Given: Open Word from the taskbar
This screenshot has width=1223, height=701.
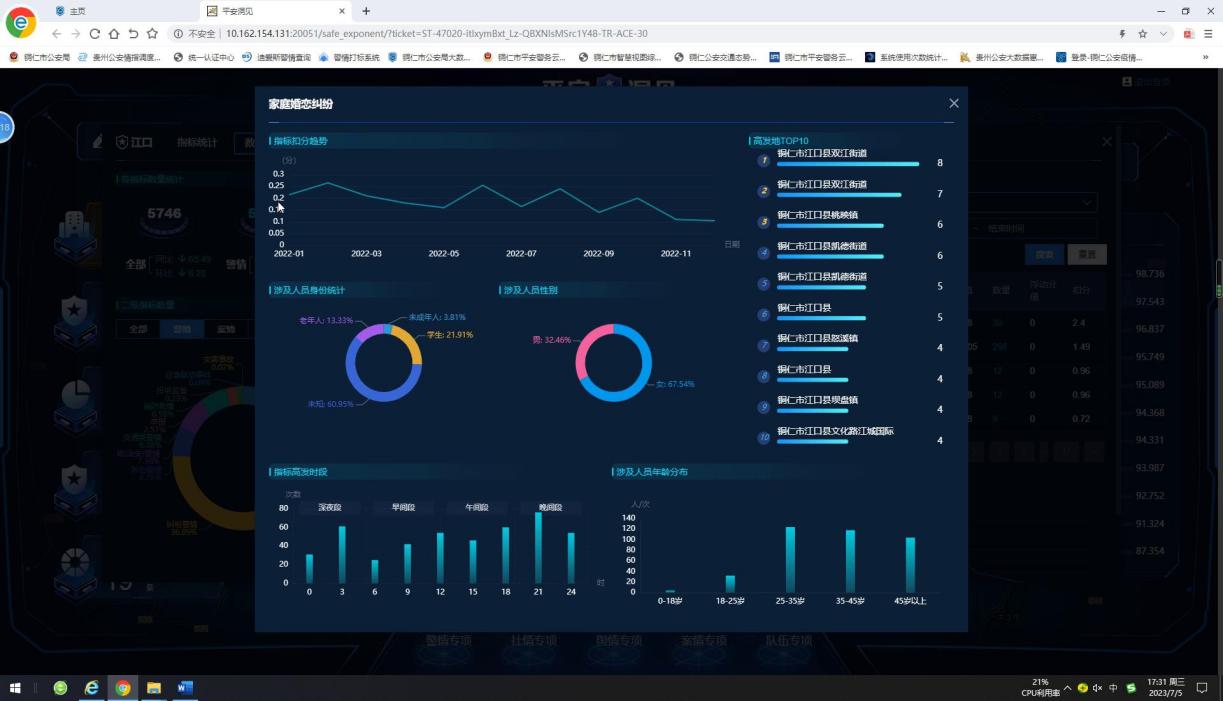Looking at the screenshot, I should [x=185, y=688].
